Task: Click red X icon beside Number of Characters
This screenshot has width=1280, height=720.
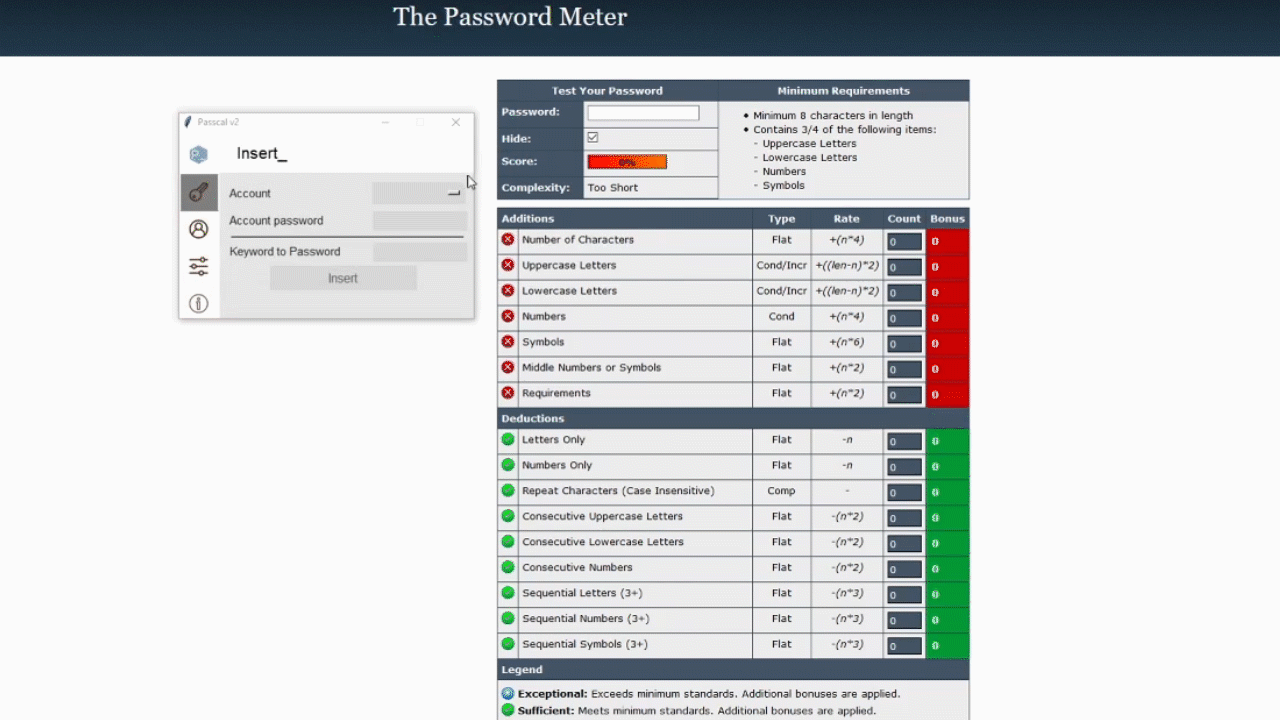Action: coord(508,240)
